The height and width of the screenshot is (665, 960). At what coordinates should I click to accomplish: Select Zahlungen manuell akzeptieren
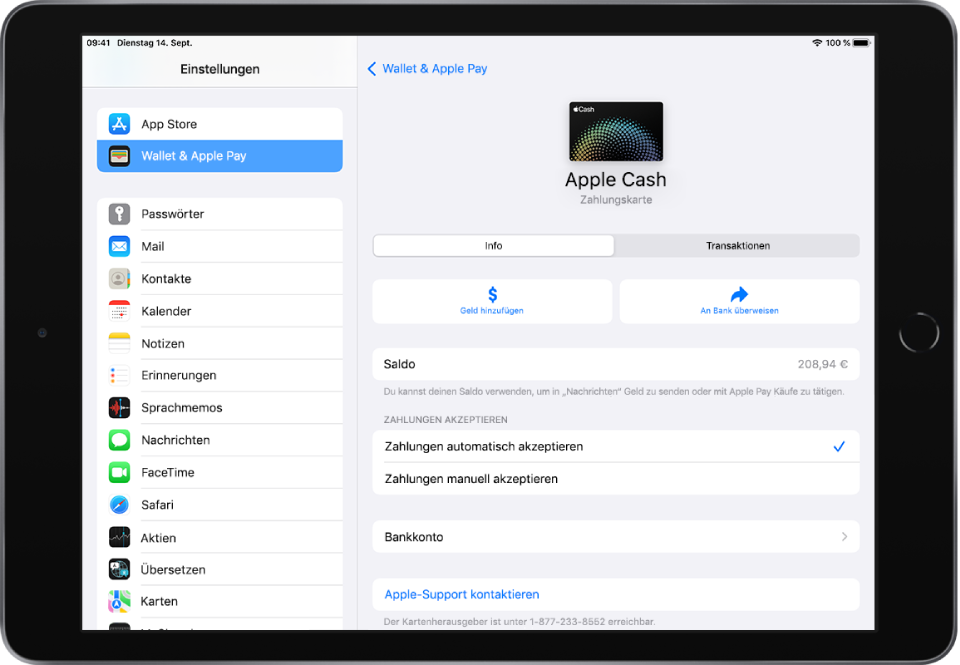pos(616,479)
